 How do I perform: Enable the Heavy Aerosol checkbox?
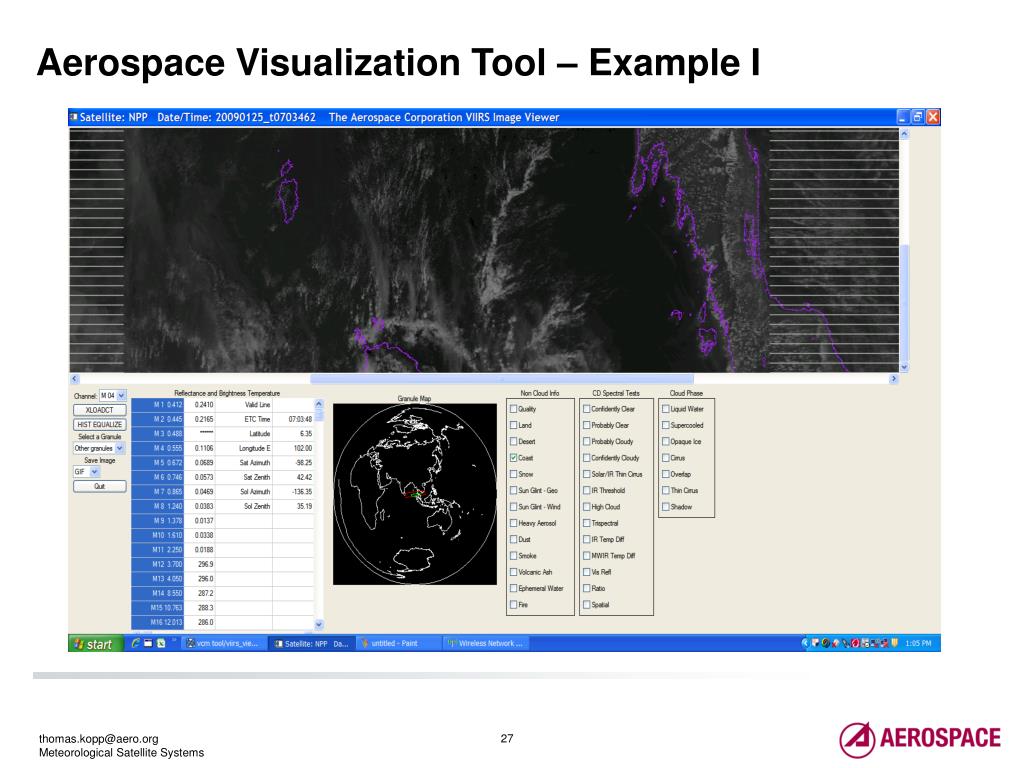click(513, 522)
